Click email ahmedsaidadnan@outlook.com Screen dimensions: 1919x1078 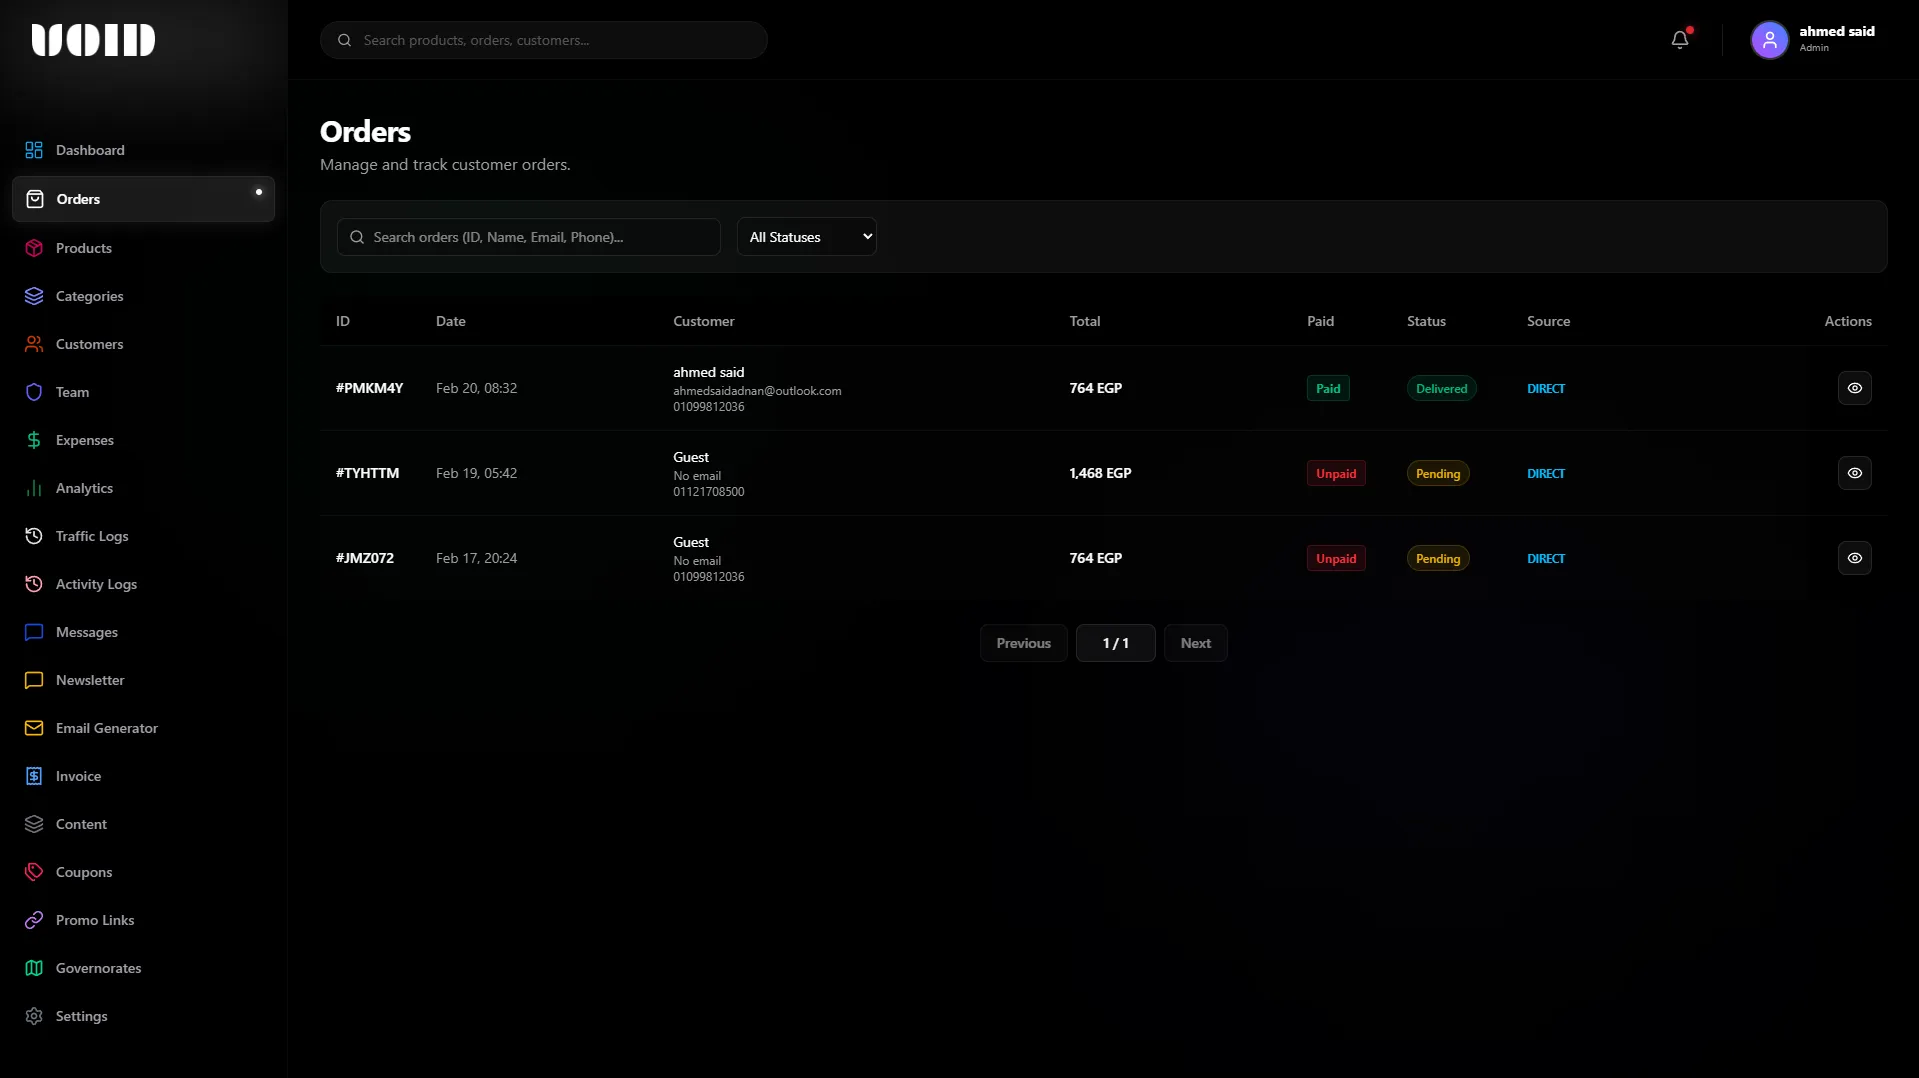pyautogui.click(x=757, y=391)
